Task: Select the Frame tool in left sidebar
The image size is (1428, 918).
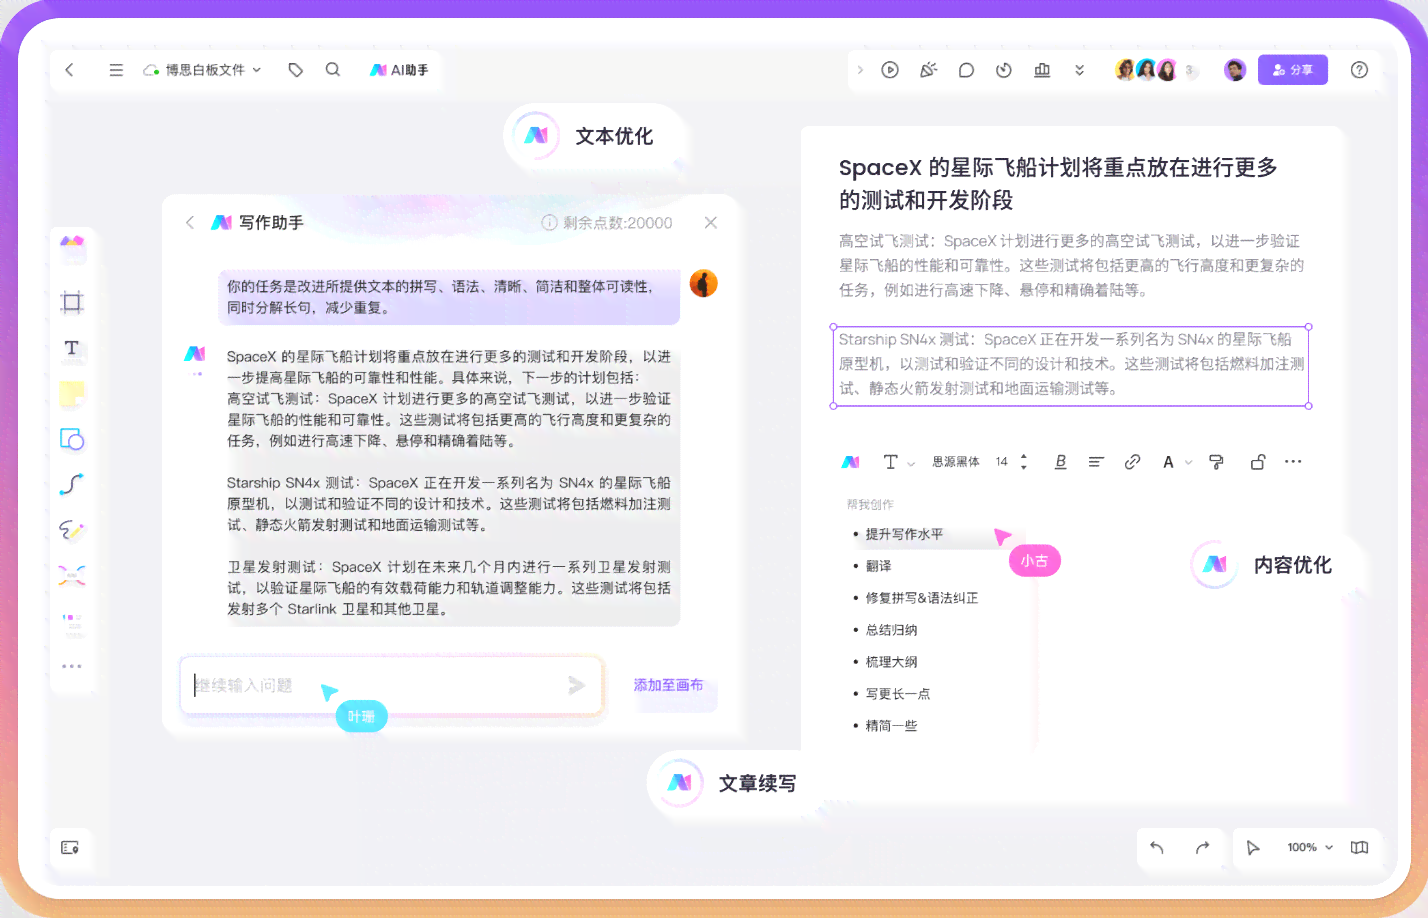Action: click(72, 302)
